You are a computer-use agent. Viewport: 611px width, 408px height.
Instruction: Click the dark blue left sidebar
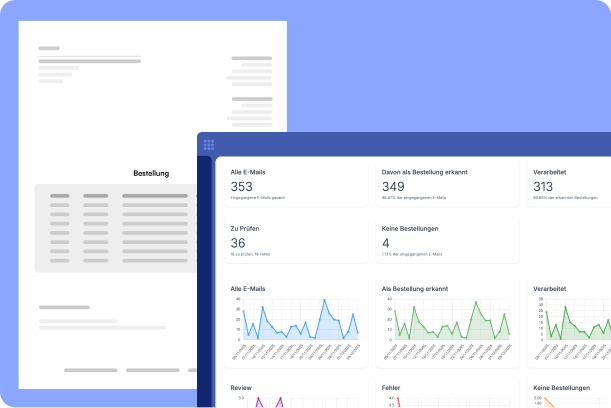click(x=204, y=280)
